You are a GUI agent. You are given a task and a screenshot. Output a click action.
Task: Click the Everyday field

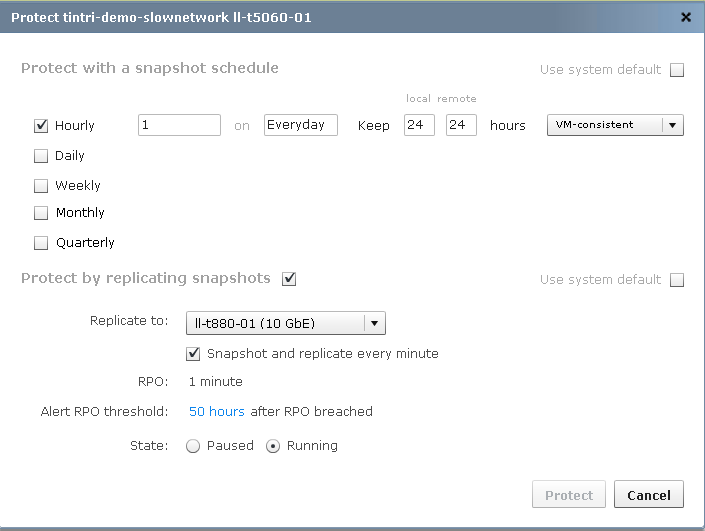(301, 125)
